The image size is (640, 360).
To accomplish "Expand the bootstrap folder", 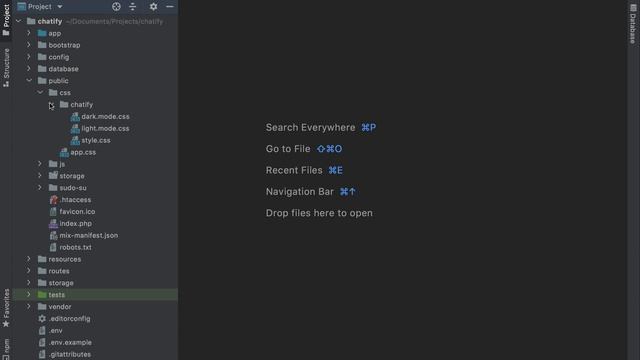I will [x=29, y=45].
